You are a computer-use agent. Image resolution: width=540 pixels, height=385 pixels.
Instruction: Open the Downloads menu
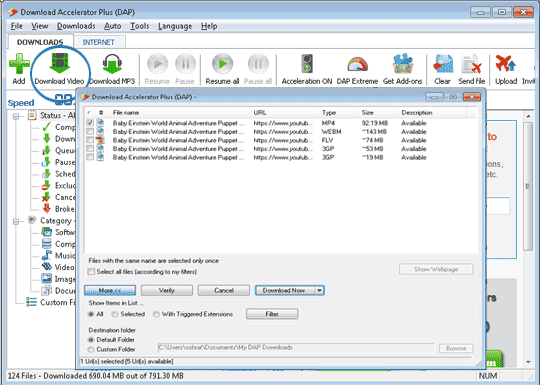click(x=76, y=26)
